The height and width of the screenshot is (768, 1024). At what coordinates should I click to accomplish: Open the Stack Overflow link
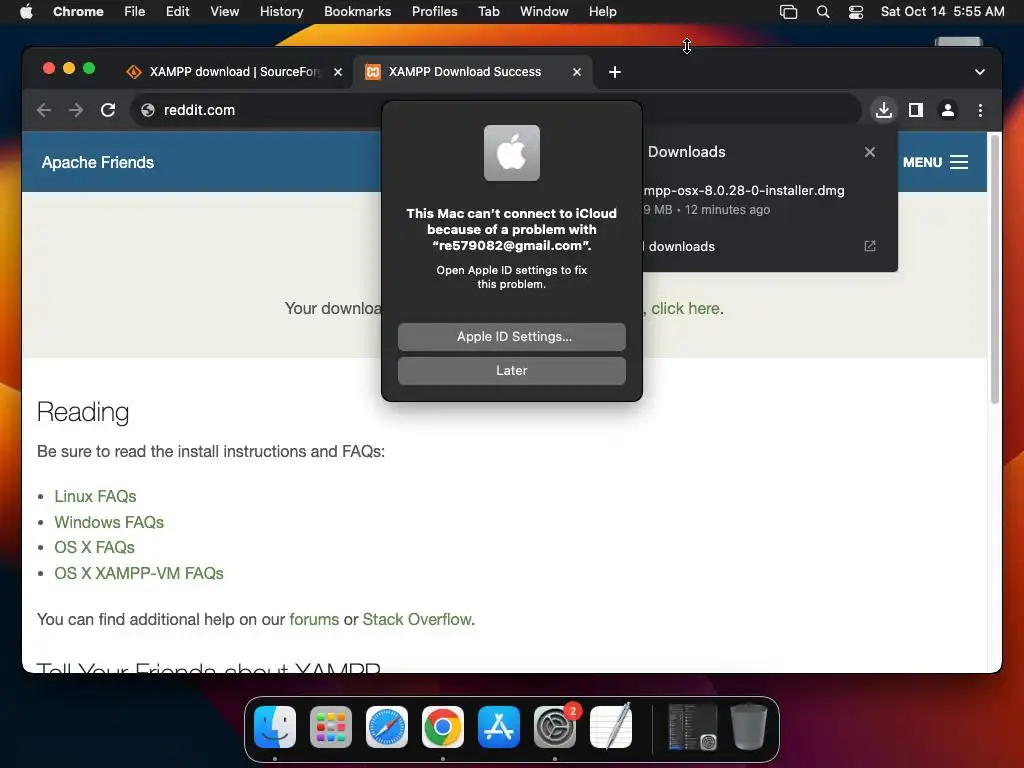coord(417,619)
